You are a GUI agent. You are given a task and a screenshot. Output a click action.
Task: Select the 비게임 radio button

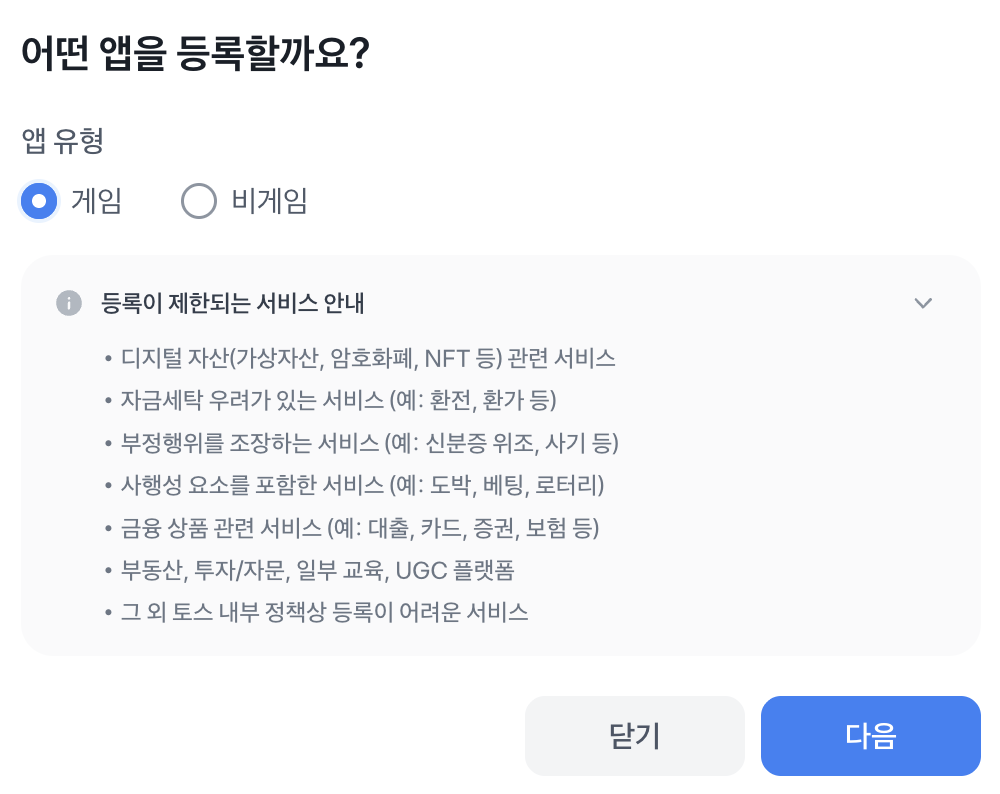click(x=199, y=201)
